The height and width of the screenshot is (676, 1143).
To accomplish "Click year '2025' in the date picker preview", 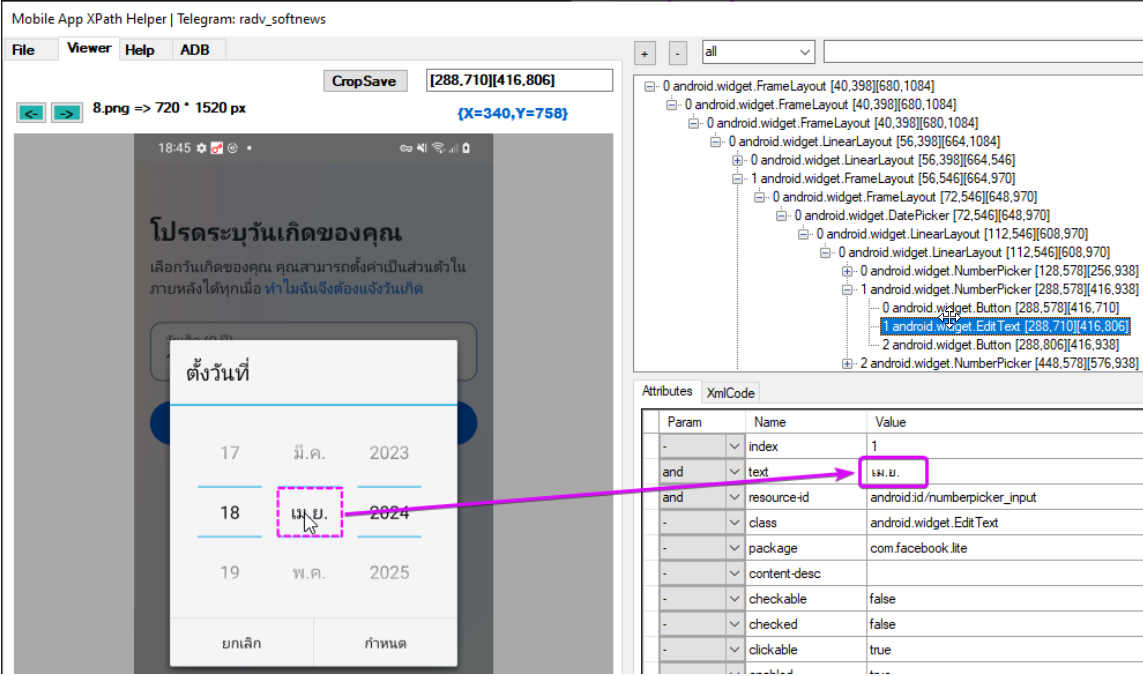I will tap(389, 572).
